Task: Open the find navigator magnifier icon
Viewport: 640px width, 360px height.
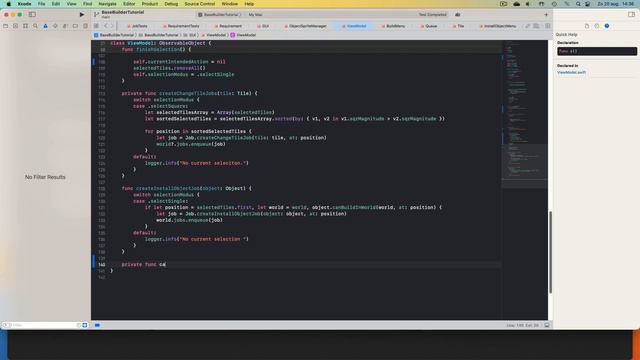Action: point(36,26)
